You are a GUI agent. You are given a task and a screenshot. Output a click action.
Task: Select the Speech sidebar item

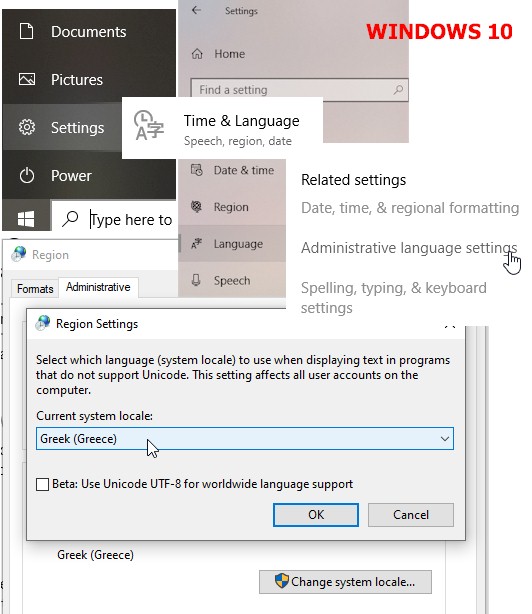click(232, 280)
